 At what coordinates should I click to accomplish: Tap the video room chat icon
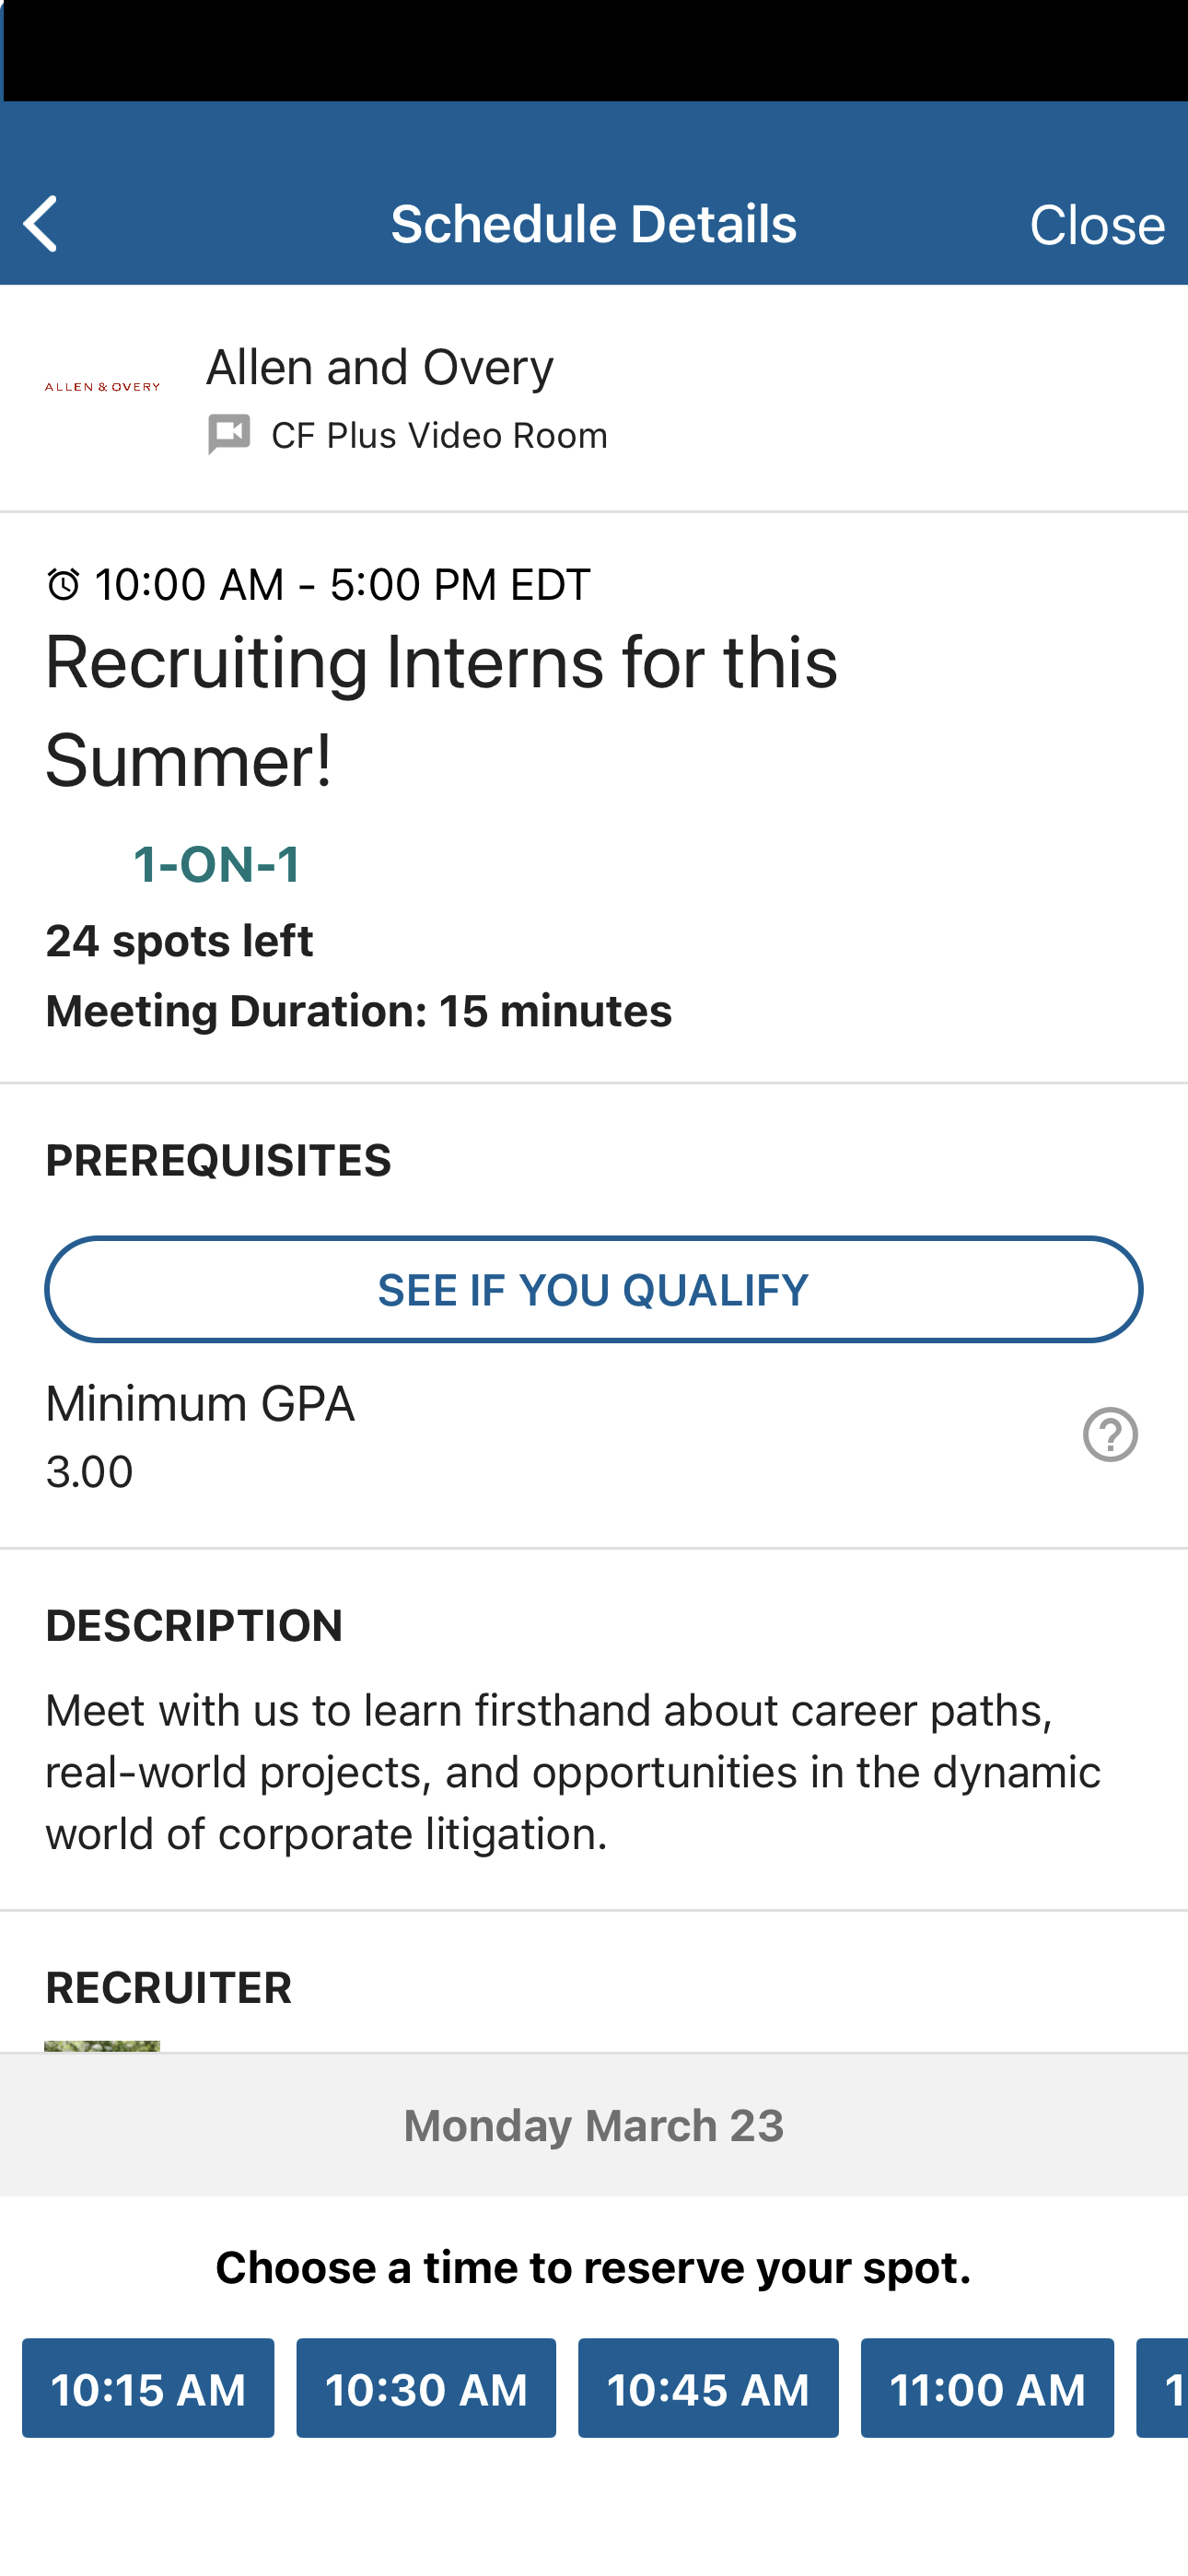(x=229, y=434)
